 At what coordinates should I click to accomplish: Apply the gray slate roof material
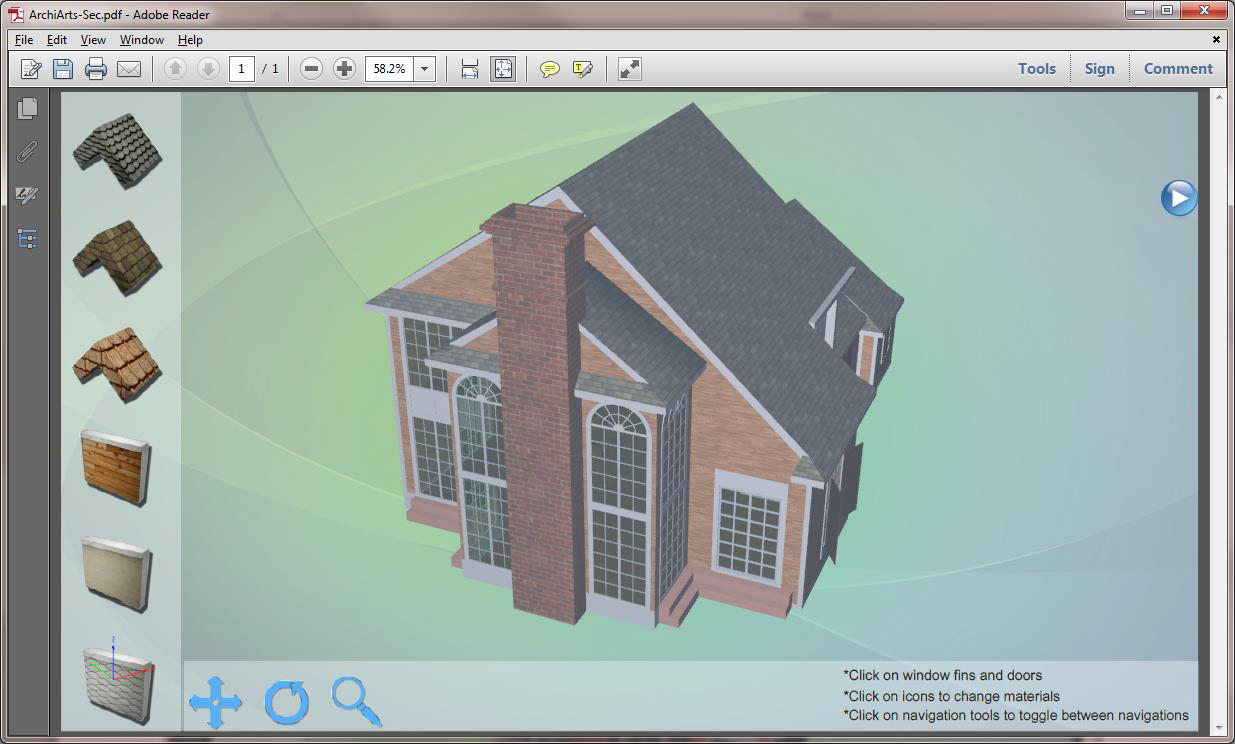[117, 151]
